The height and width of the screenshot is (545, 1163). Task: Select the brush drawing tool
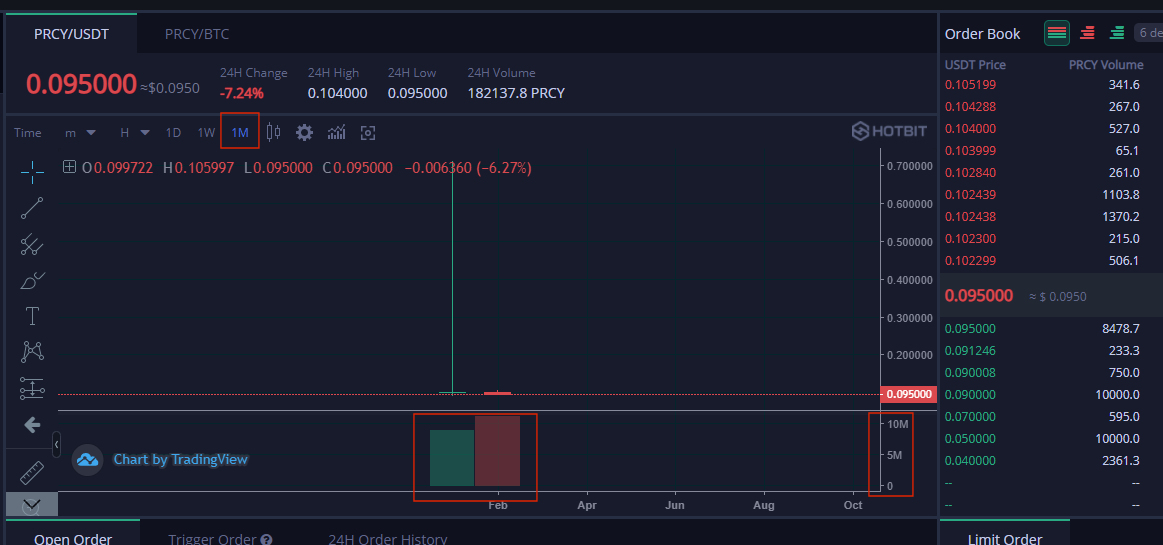32,280
